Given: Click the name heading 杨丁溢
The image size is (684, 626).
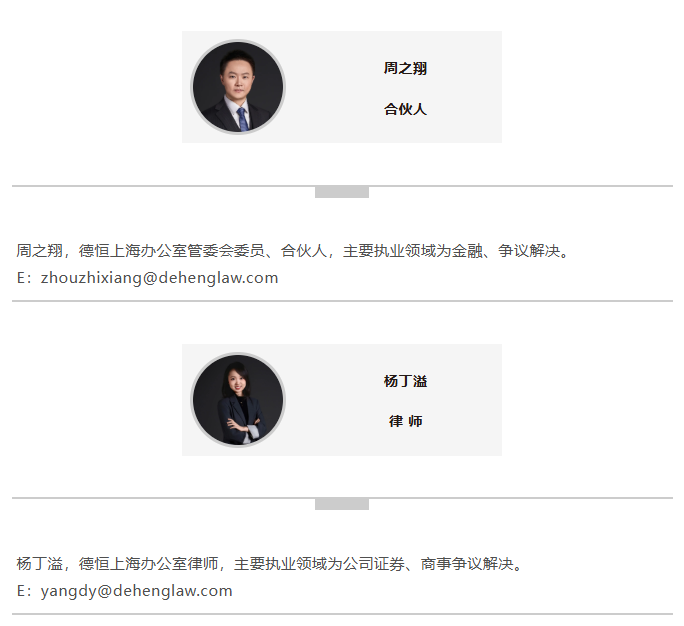Looking at the screenshot, I should pyautogui.click(x=405, y=381).
